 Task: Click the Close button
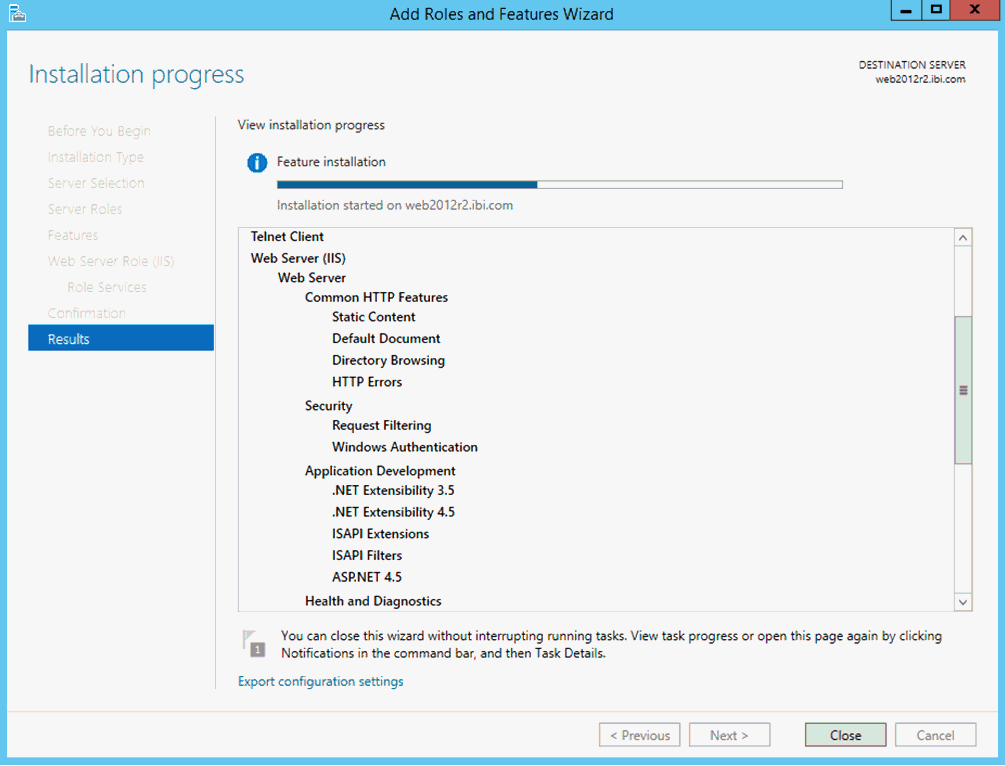[x=845, y=735]
